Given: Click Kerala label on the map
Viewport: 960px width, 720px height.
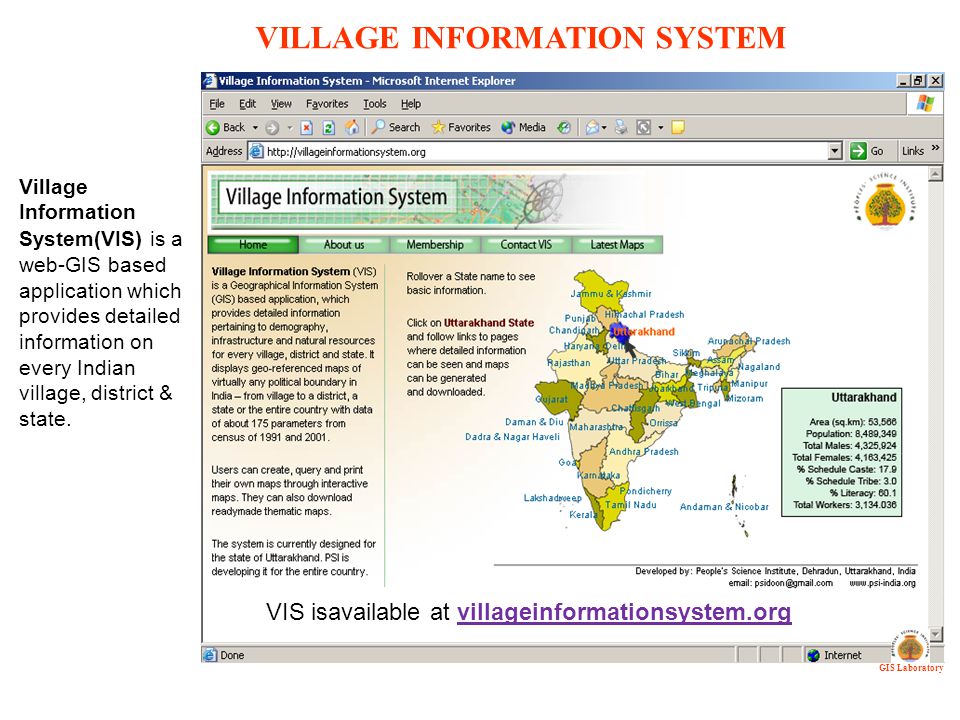Looking at the screenshot, I should [583, 515].
